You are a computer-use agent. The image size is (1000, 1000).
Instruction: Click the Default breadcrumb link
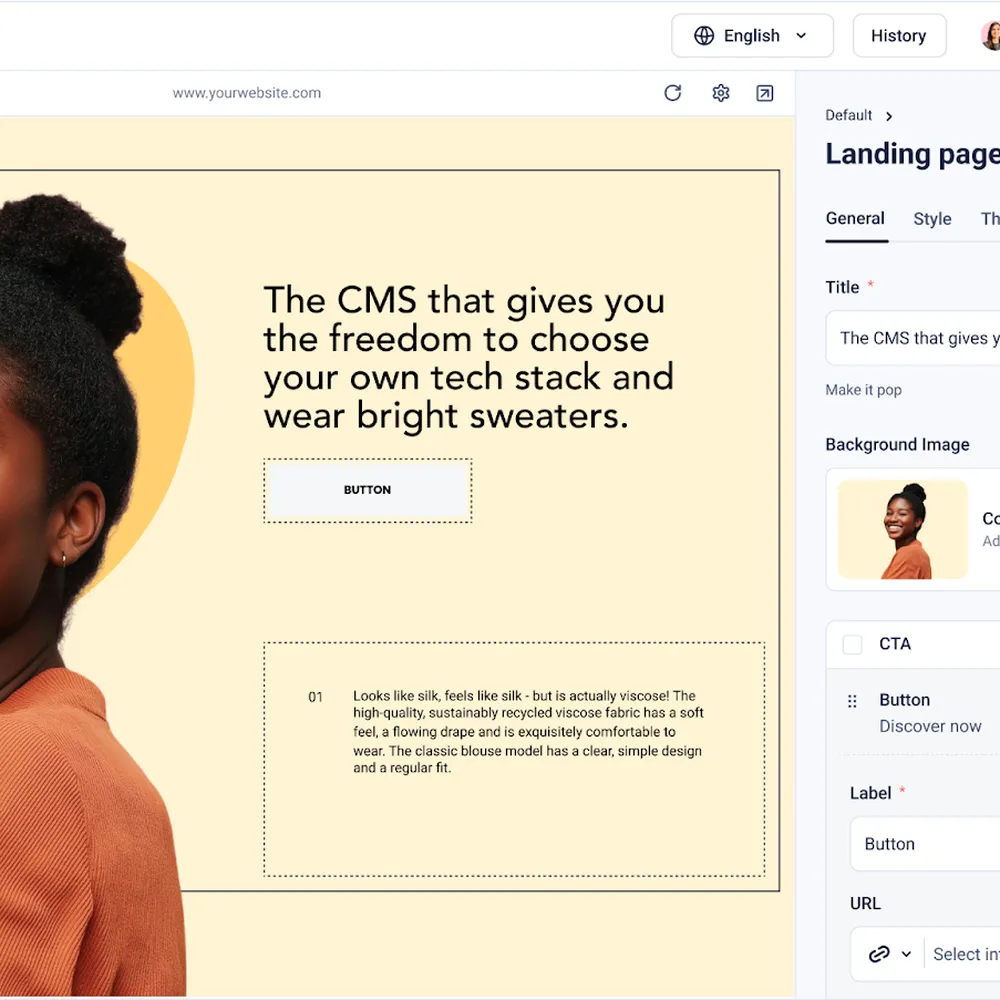tap(848, 115)
